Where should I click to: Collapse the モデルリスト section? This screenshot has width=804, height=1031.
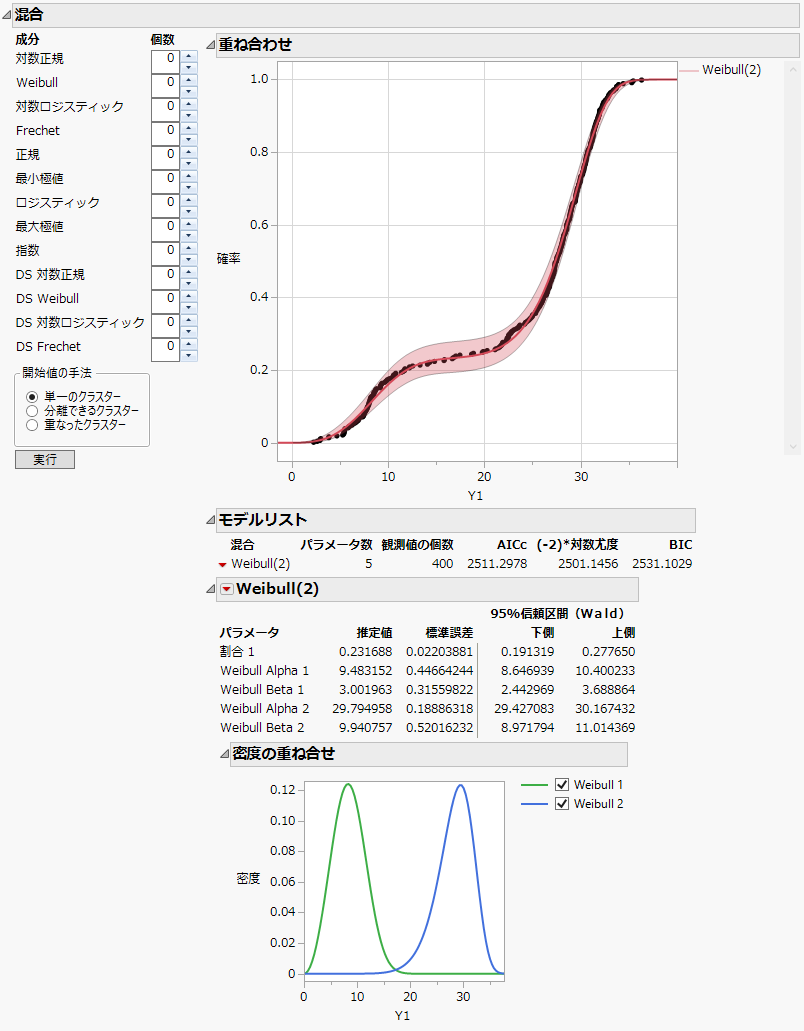tap(212, 520)
